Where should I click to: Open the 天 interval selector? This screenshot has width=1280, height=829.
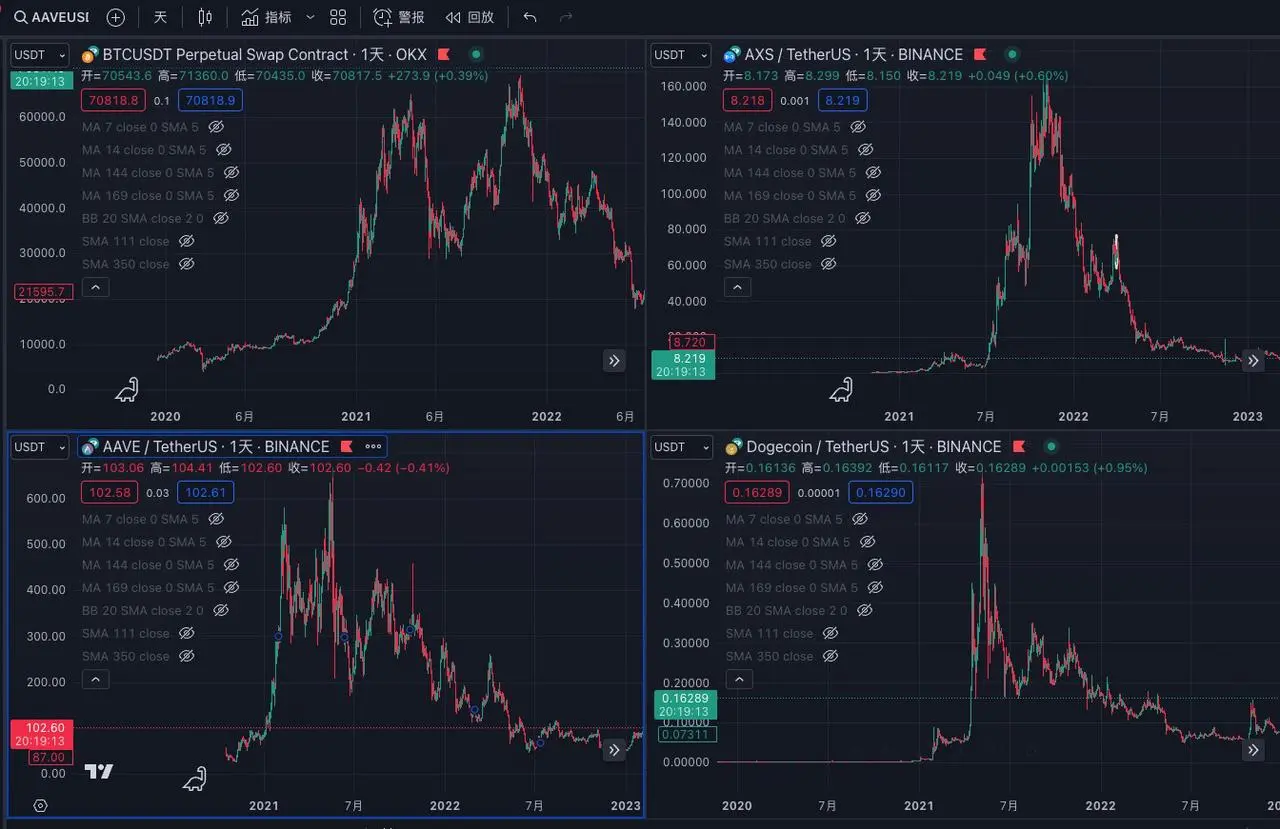point(159,17)
